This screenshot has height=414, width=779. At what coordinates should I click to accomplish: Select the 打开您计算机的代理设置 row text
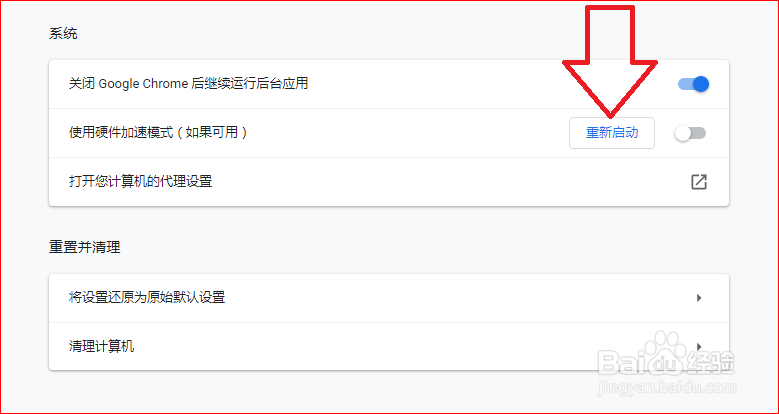[141, 181]
